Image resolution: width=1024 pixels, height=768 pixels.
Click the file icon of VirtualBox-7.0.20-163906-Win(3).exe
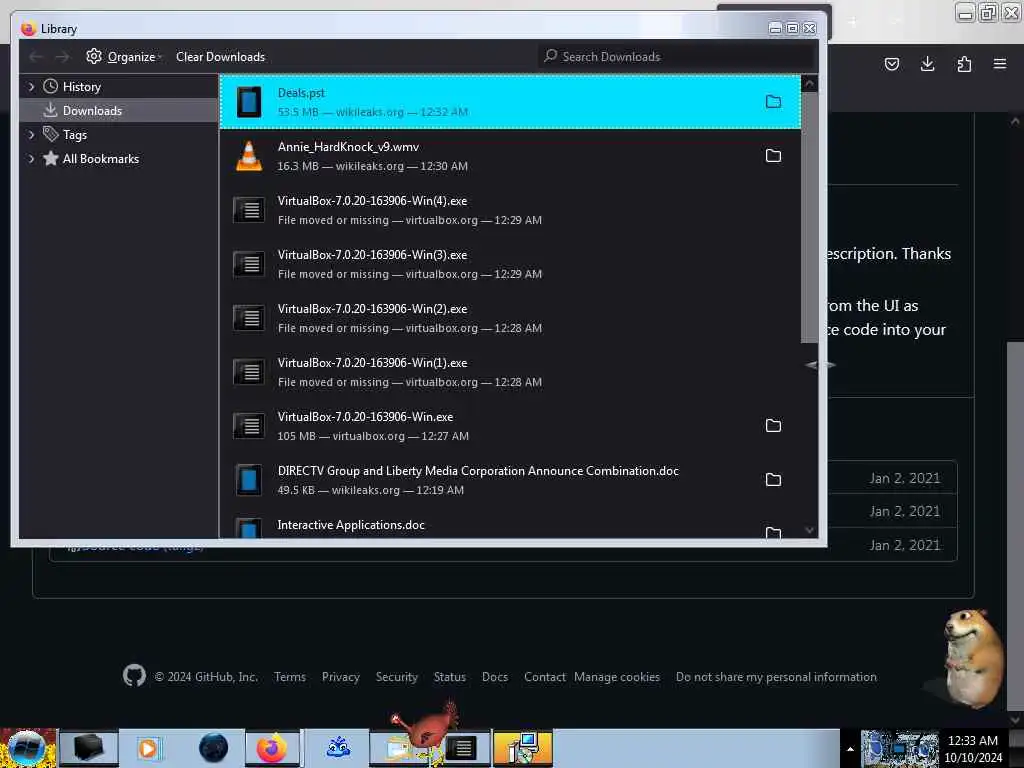249,264
